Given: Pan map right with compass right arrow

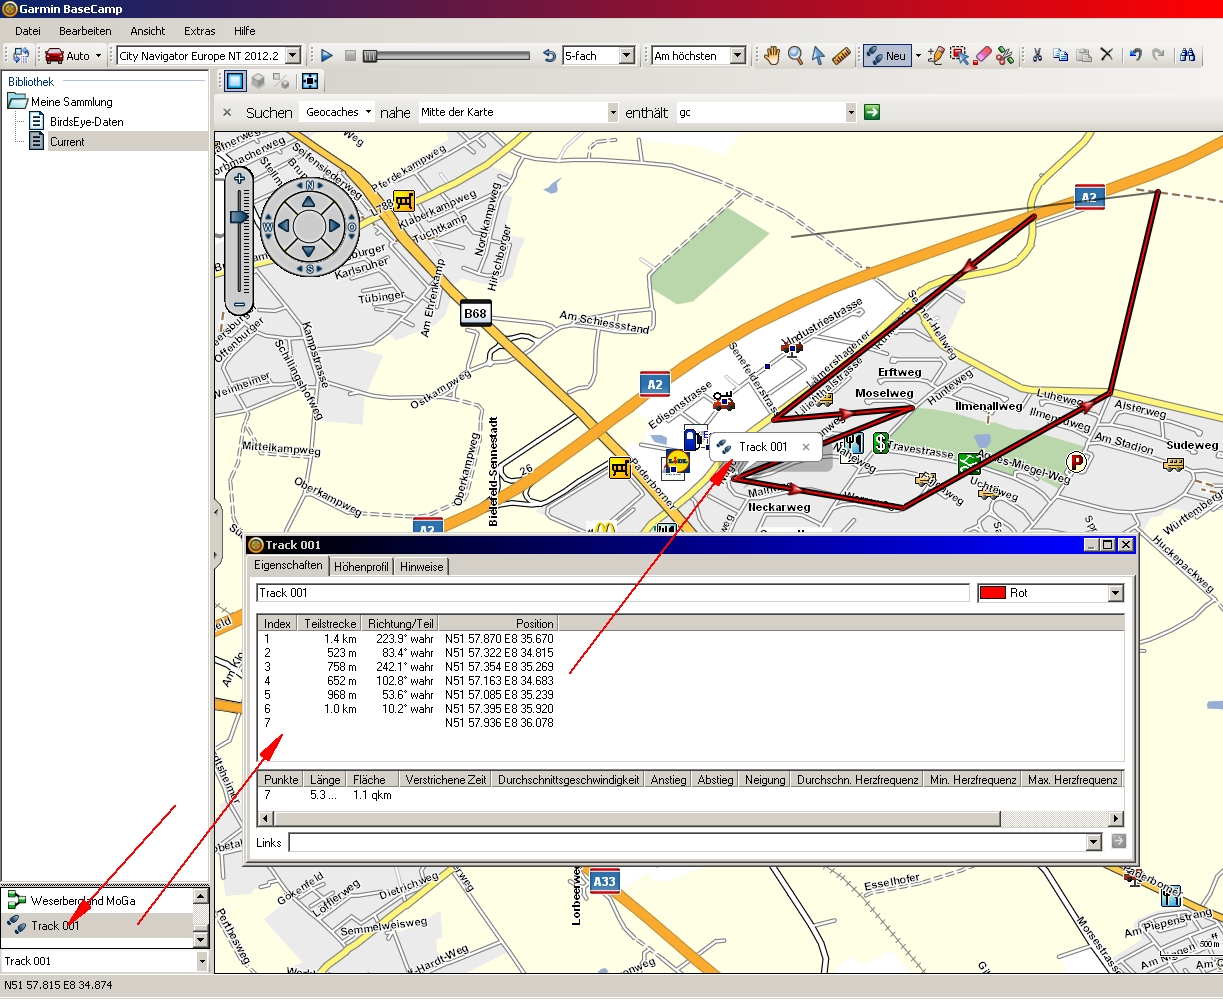Looking at the screenshot, I should tap(334, 226).
